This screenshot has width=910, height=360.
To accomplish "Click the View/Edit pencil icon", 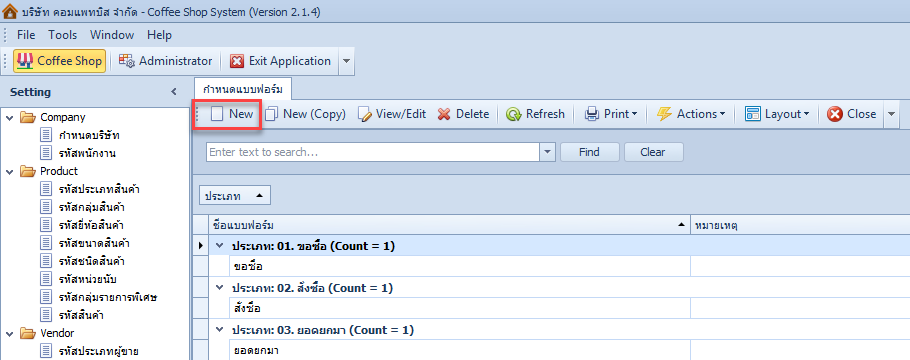I will click(364, 114).
